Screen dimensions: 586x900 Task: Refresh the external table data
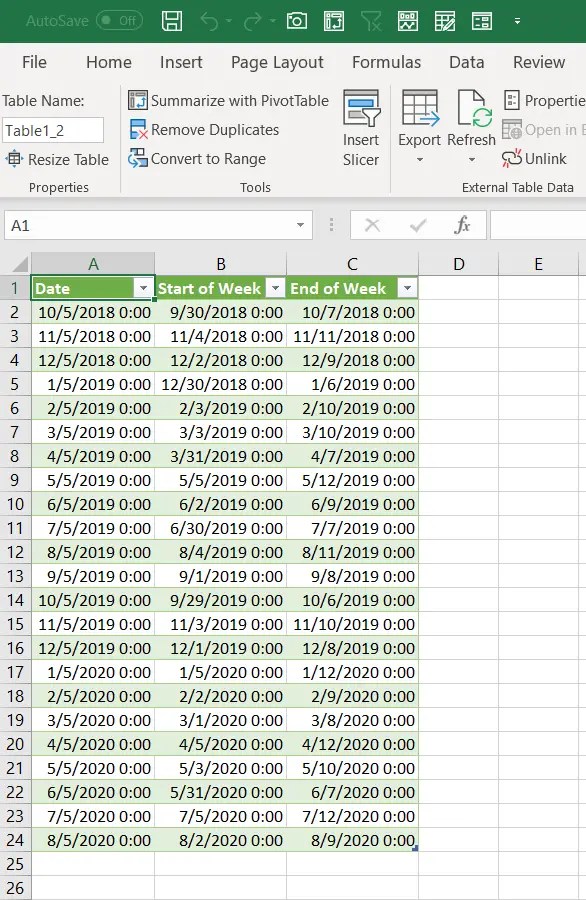pyautogui.click(x=471, y=125)
